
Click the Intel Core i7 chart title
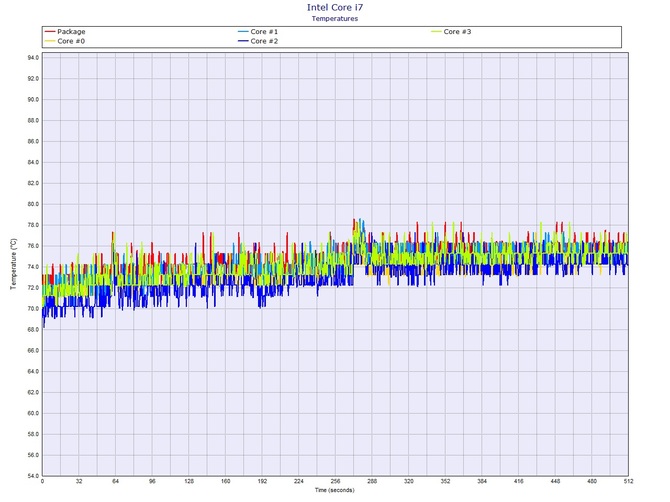335,7
